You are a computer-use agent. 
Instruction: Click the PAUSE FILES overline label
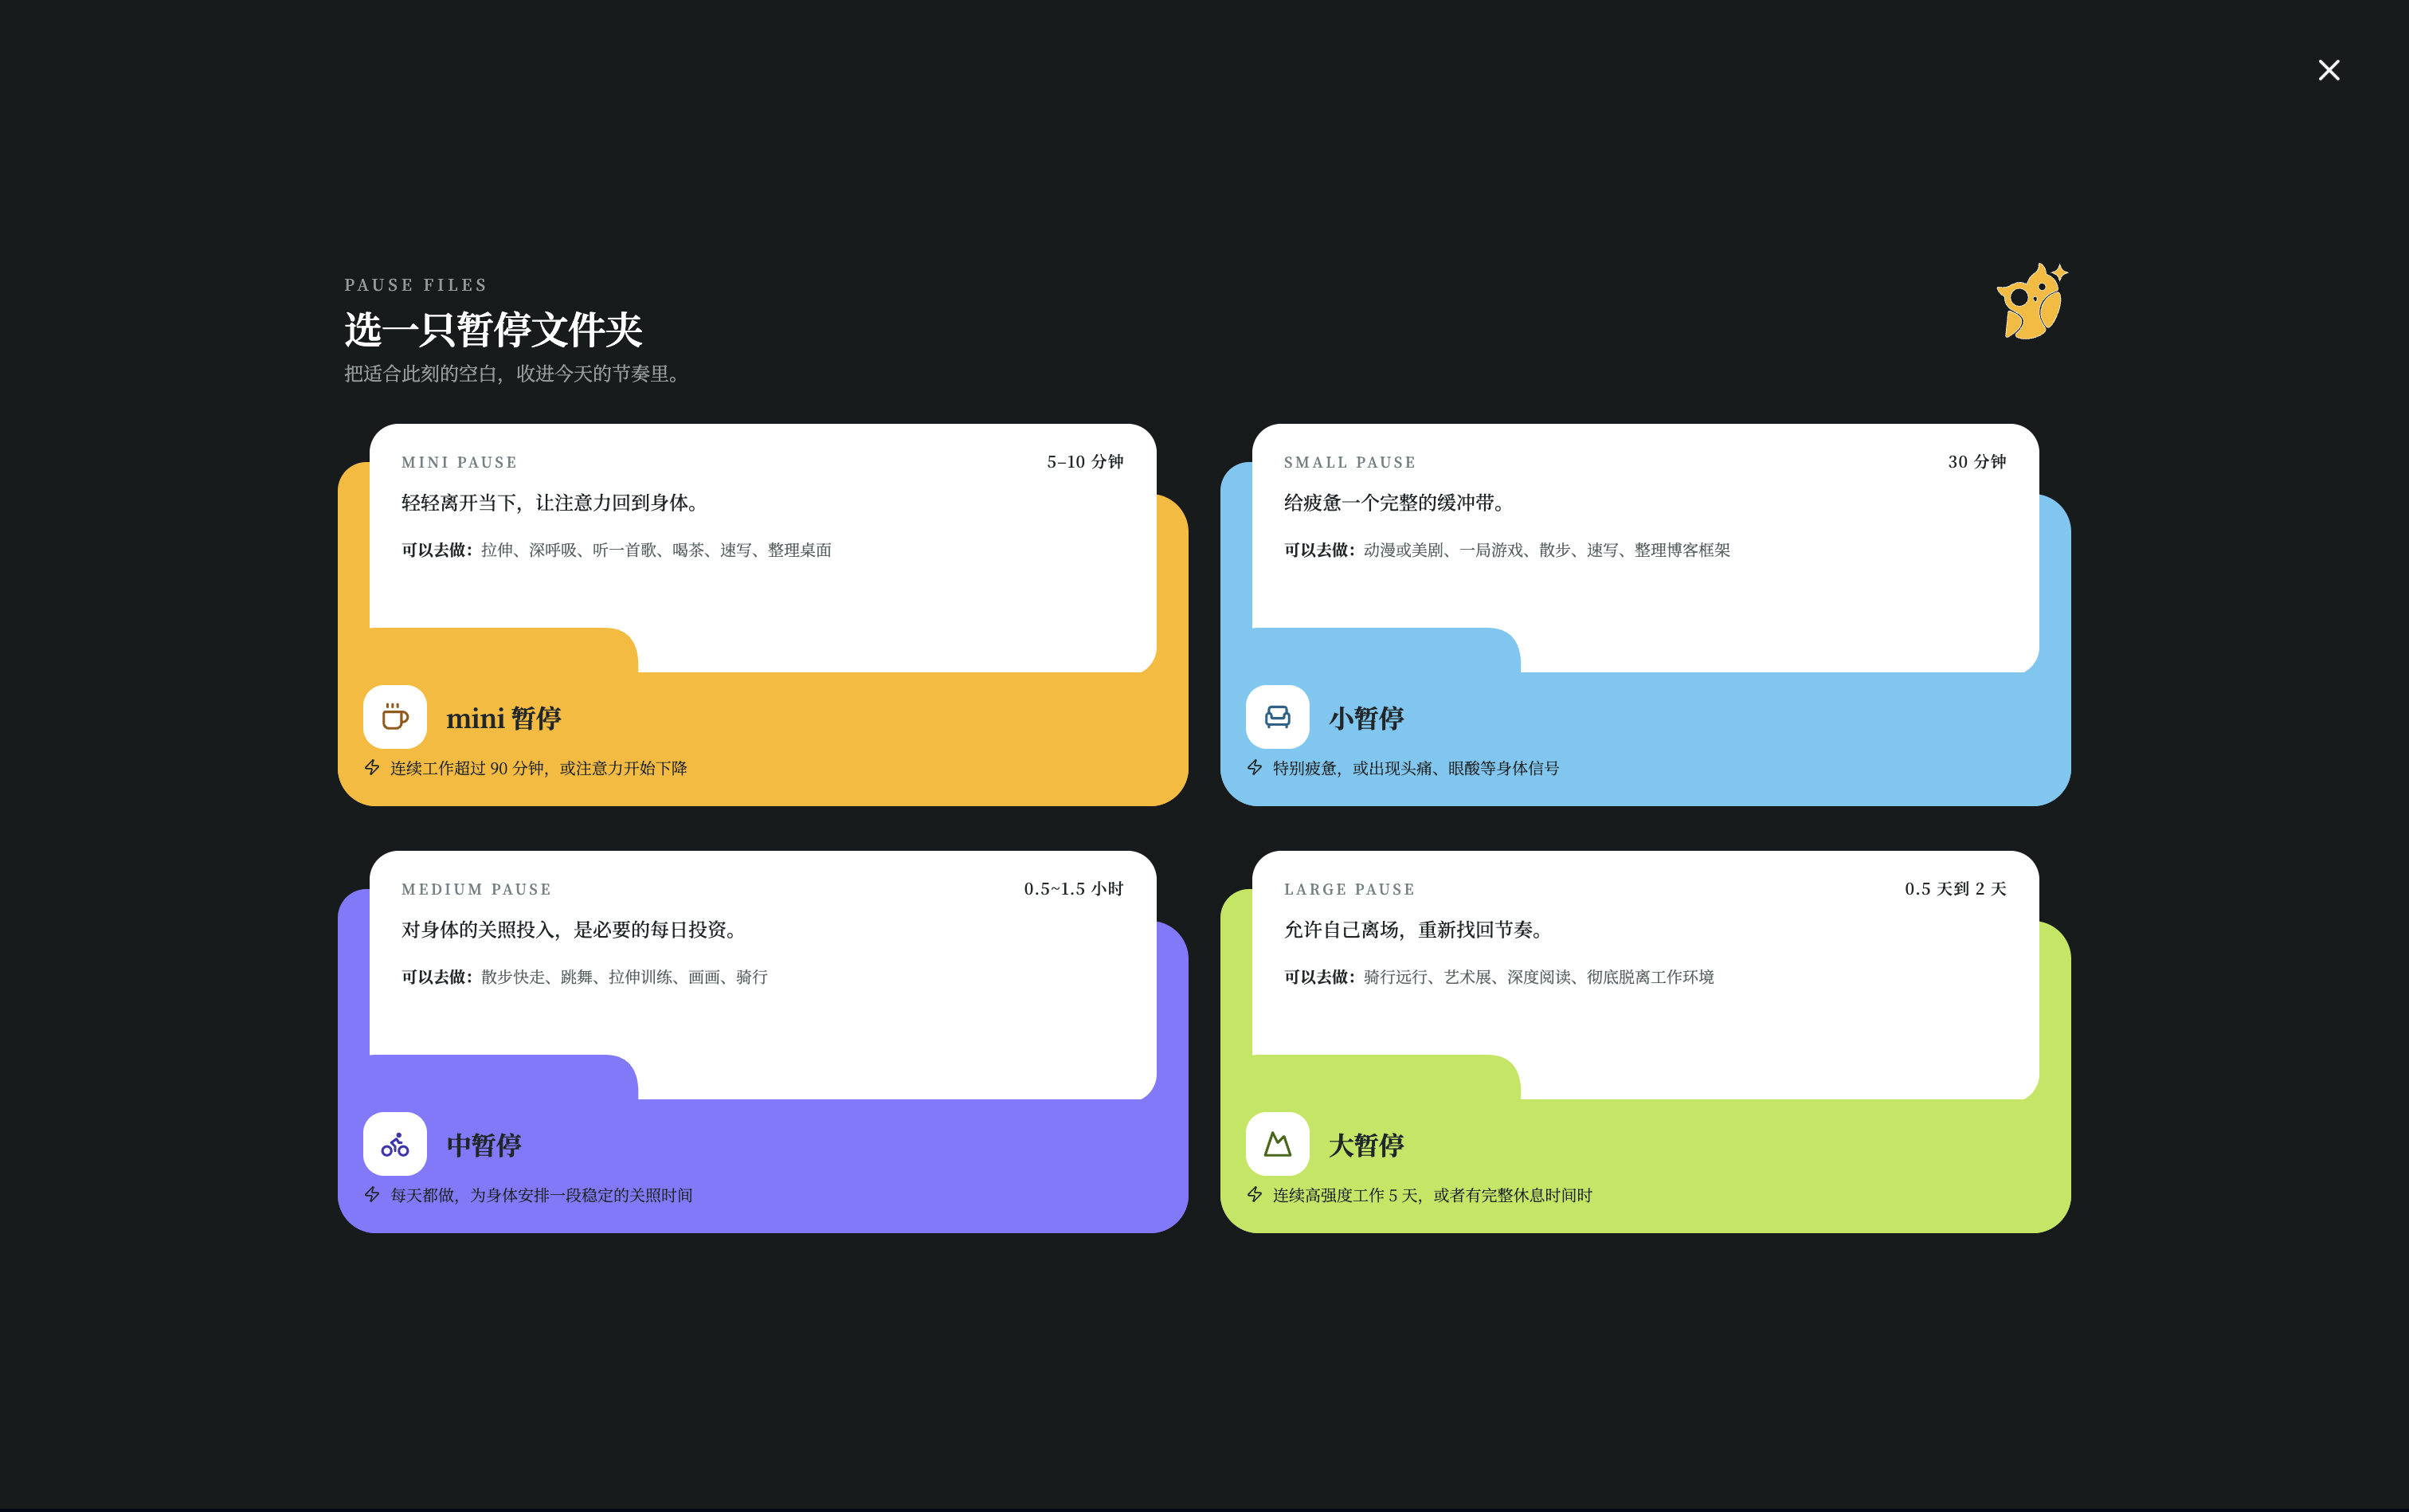click(x=416, y=285)
